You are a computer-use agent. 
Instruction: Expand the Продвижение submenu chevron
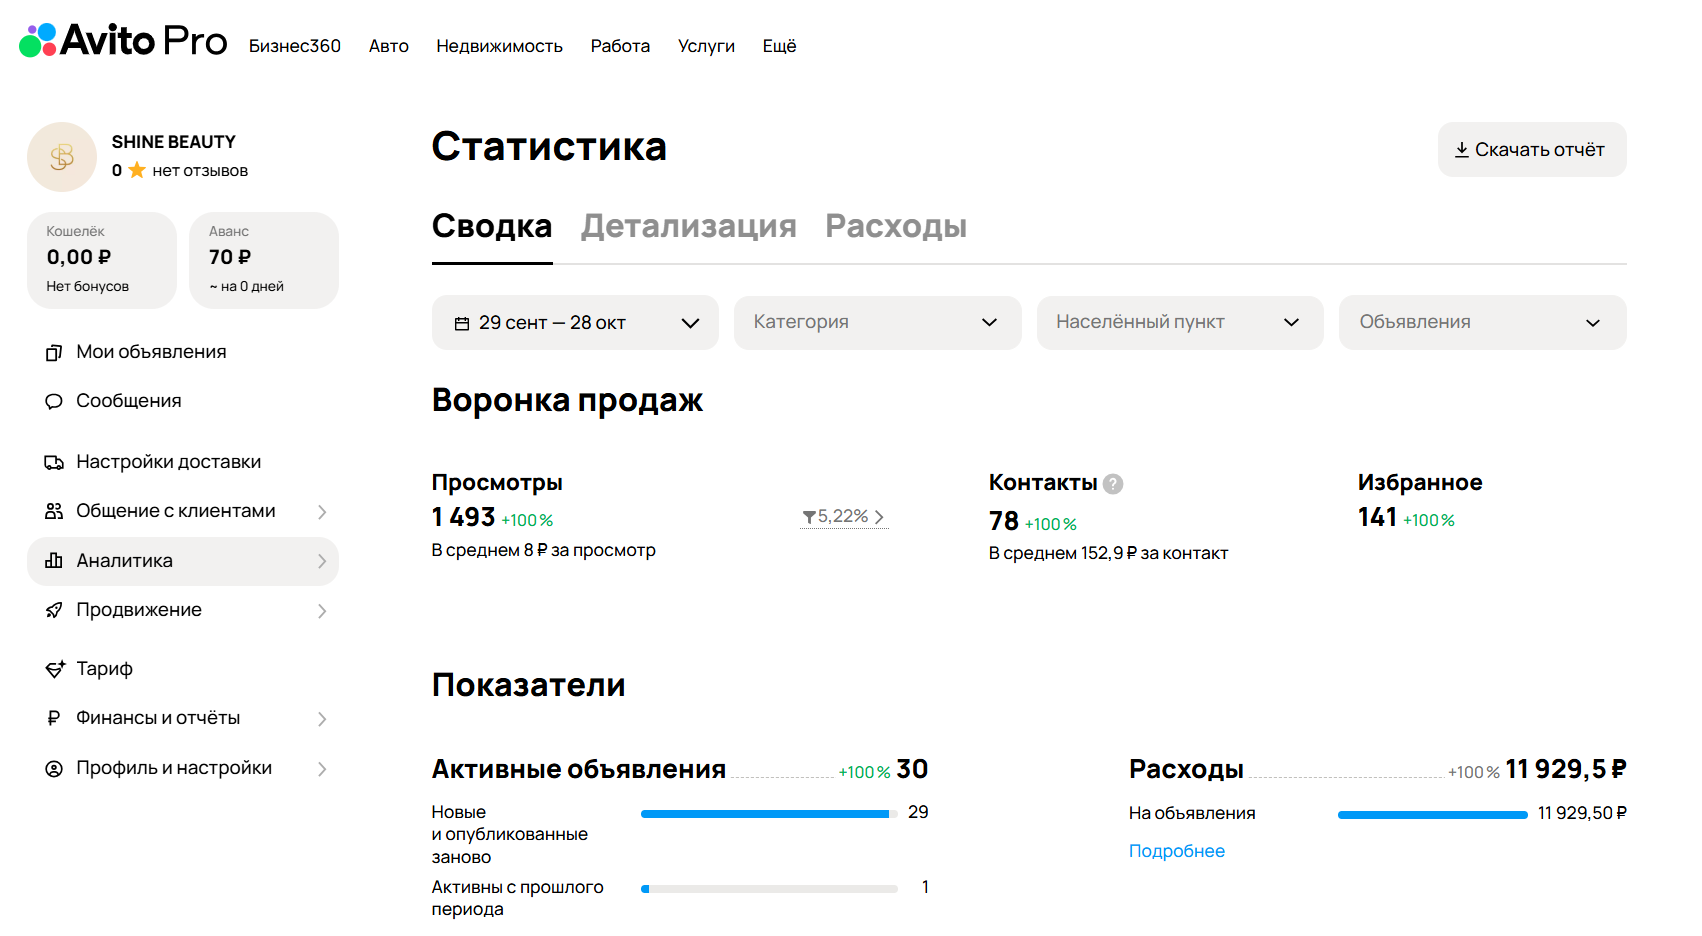[x=322, y=611]
